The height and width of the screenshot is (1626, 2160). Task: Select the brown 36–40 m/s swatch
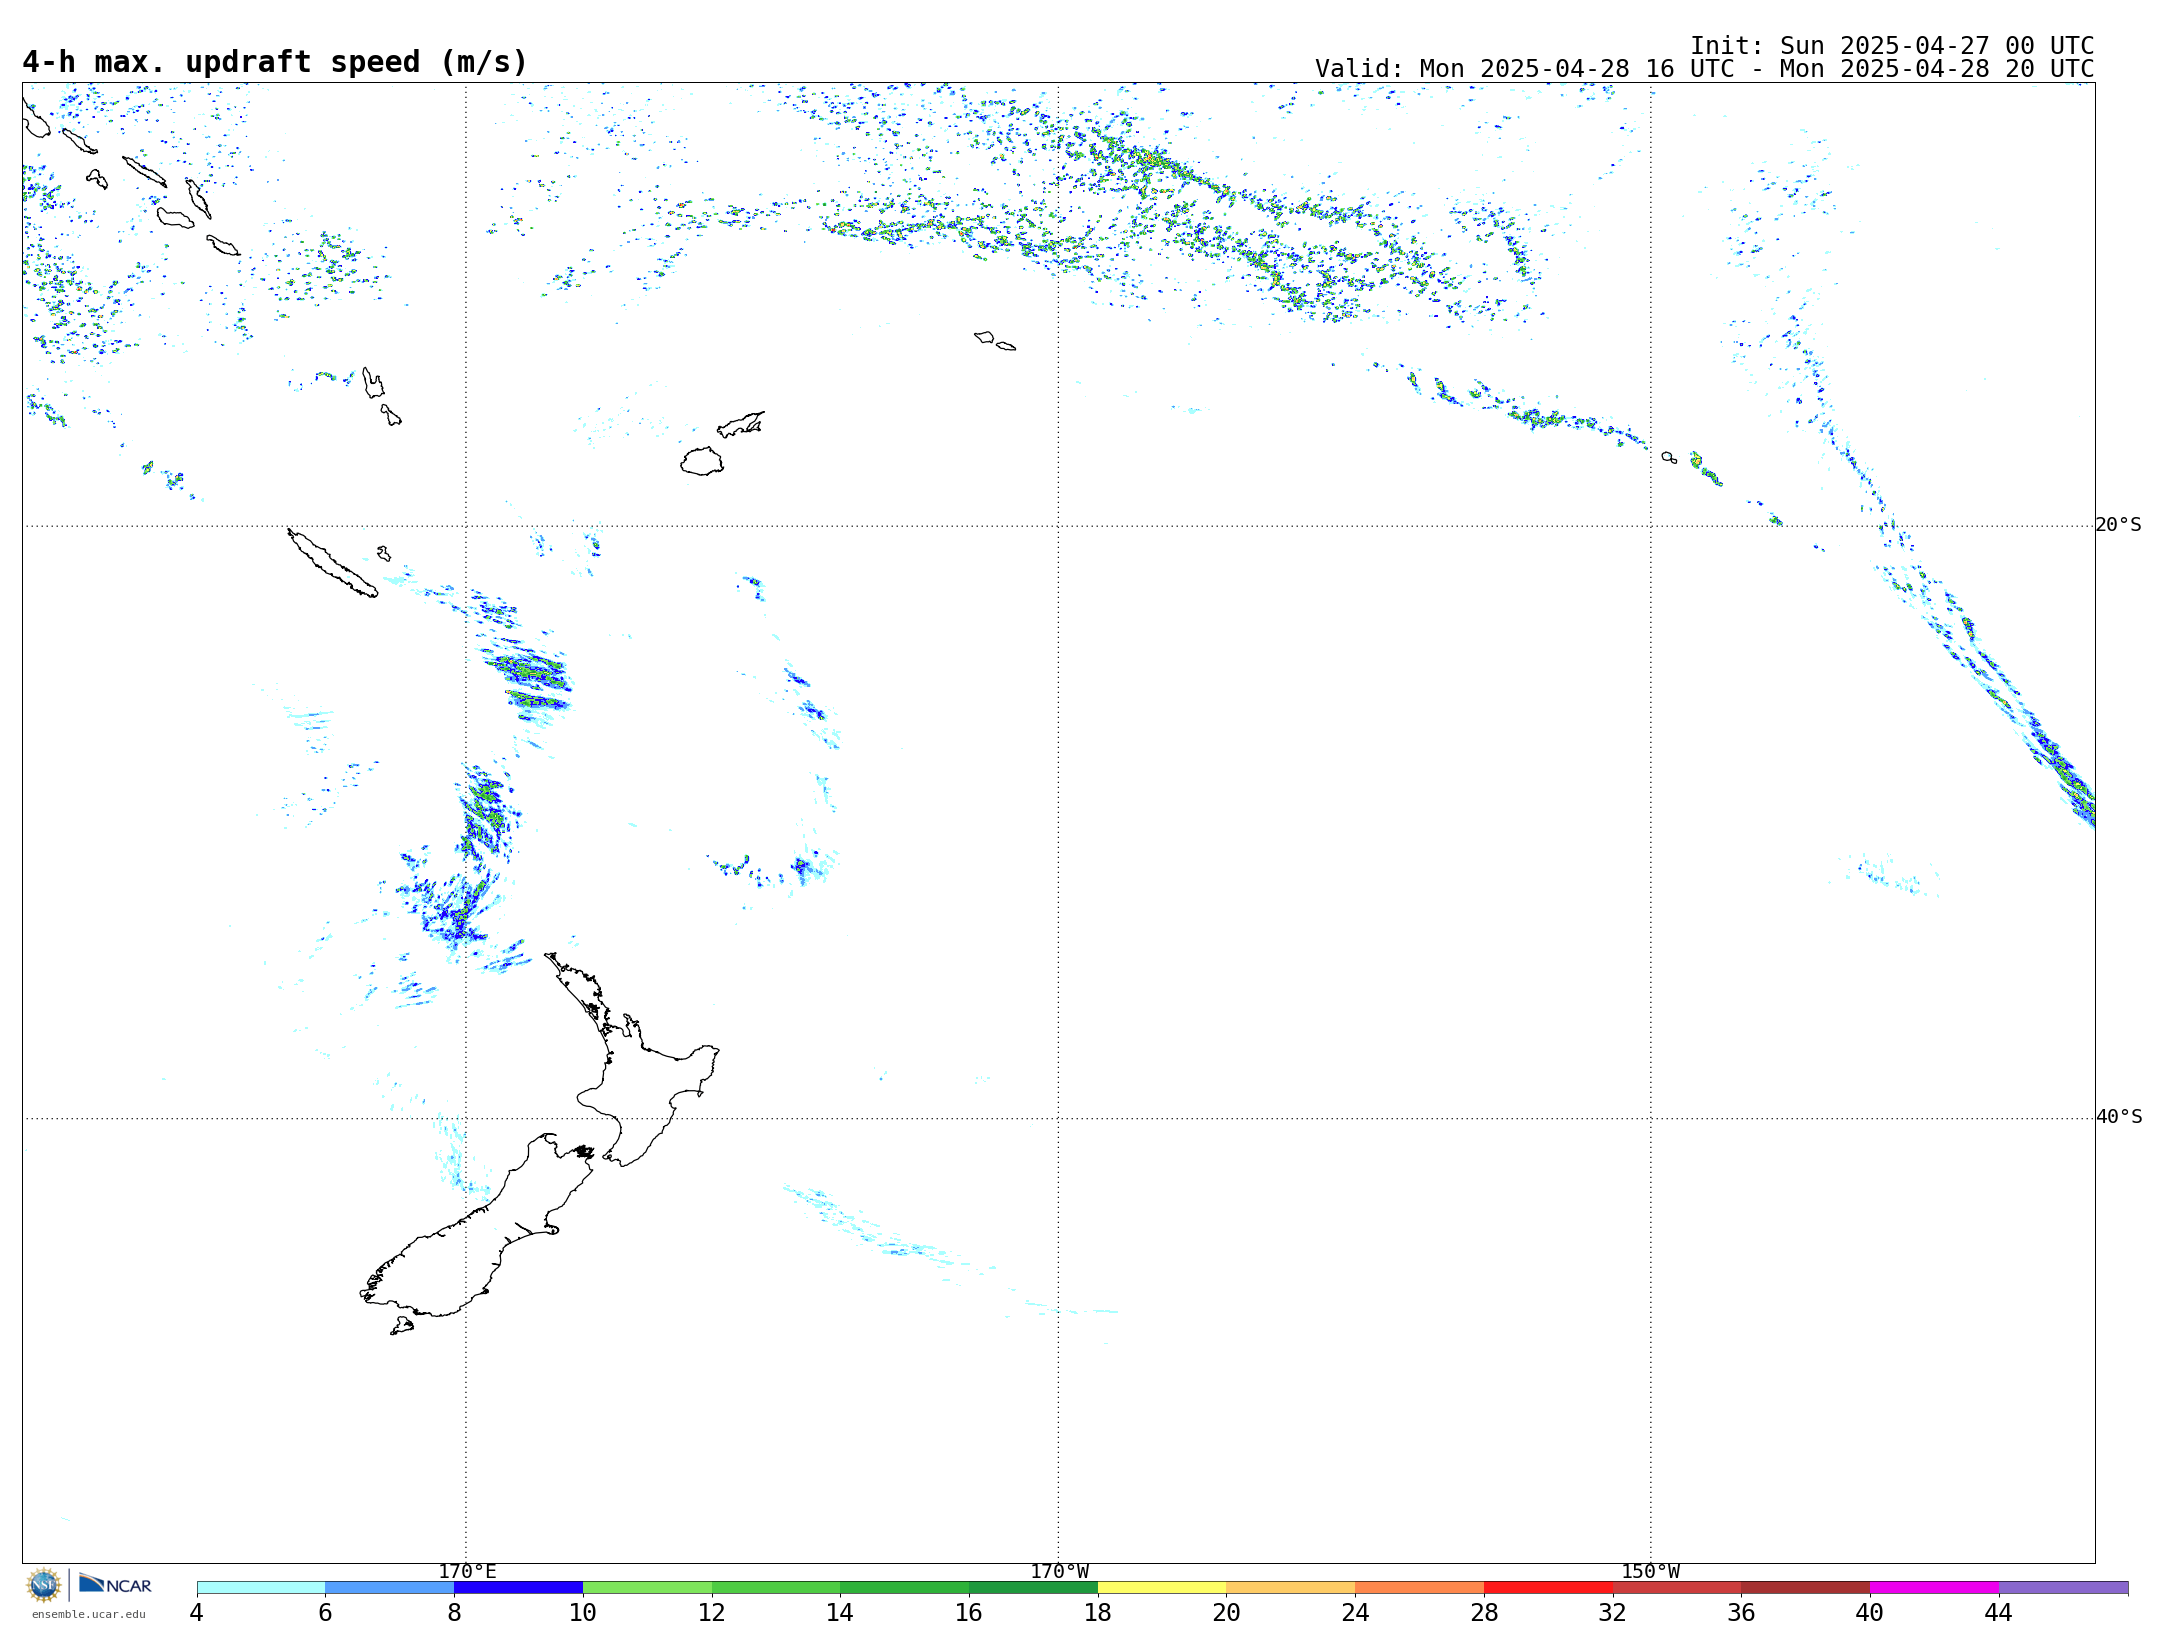pyautogui.click(x=1806, y=1587)
